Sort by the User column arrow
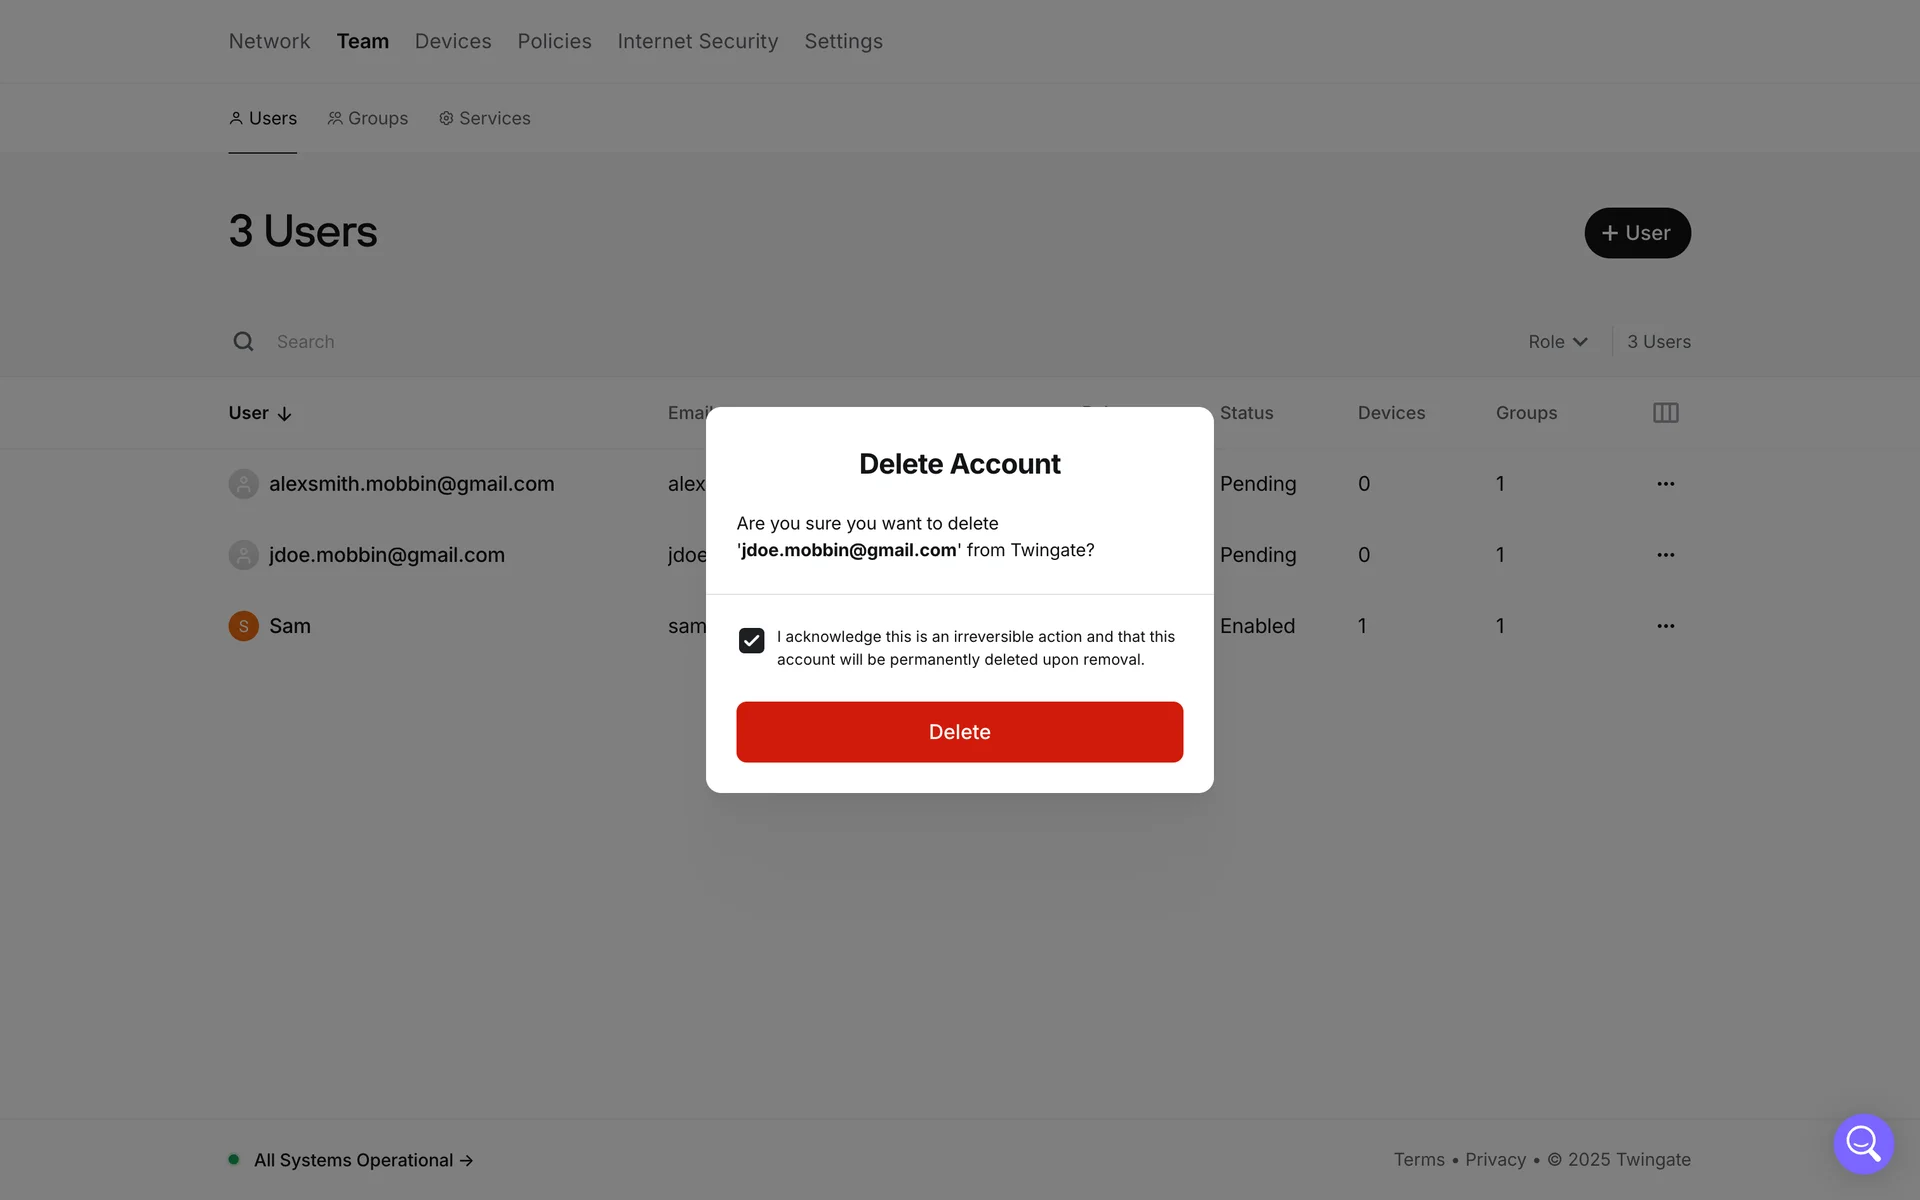This screenshot has height=1200, width=1920. (x=284, y=414)
